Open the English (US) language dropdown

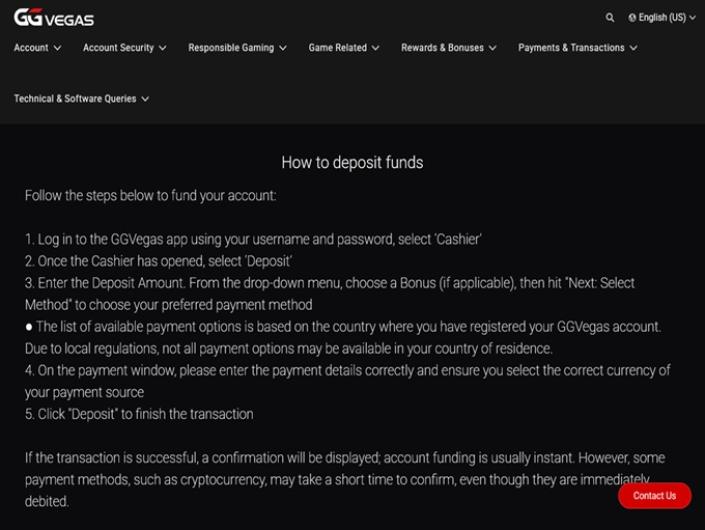(x=662, y=18)
